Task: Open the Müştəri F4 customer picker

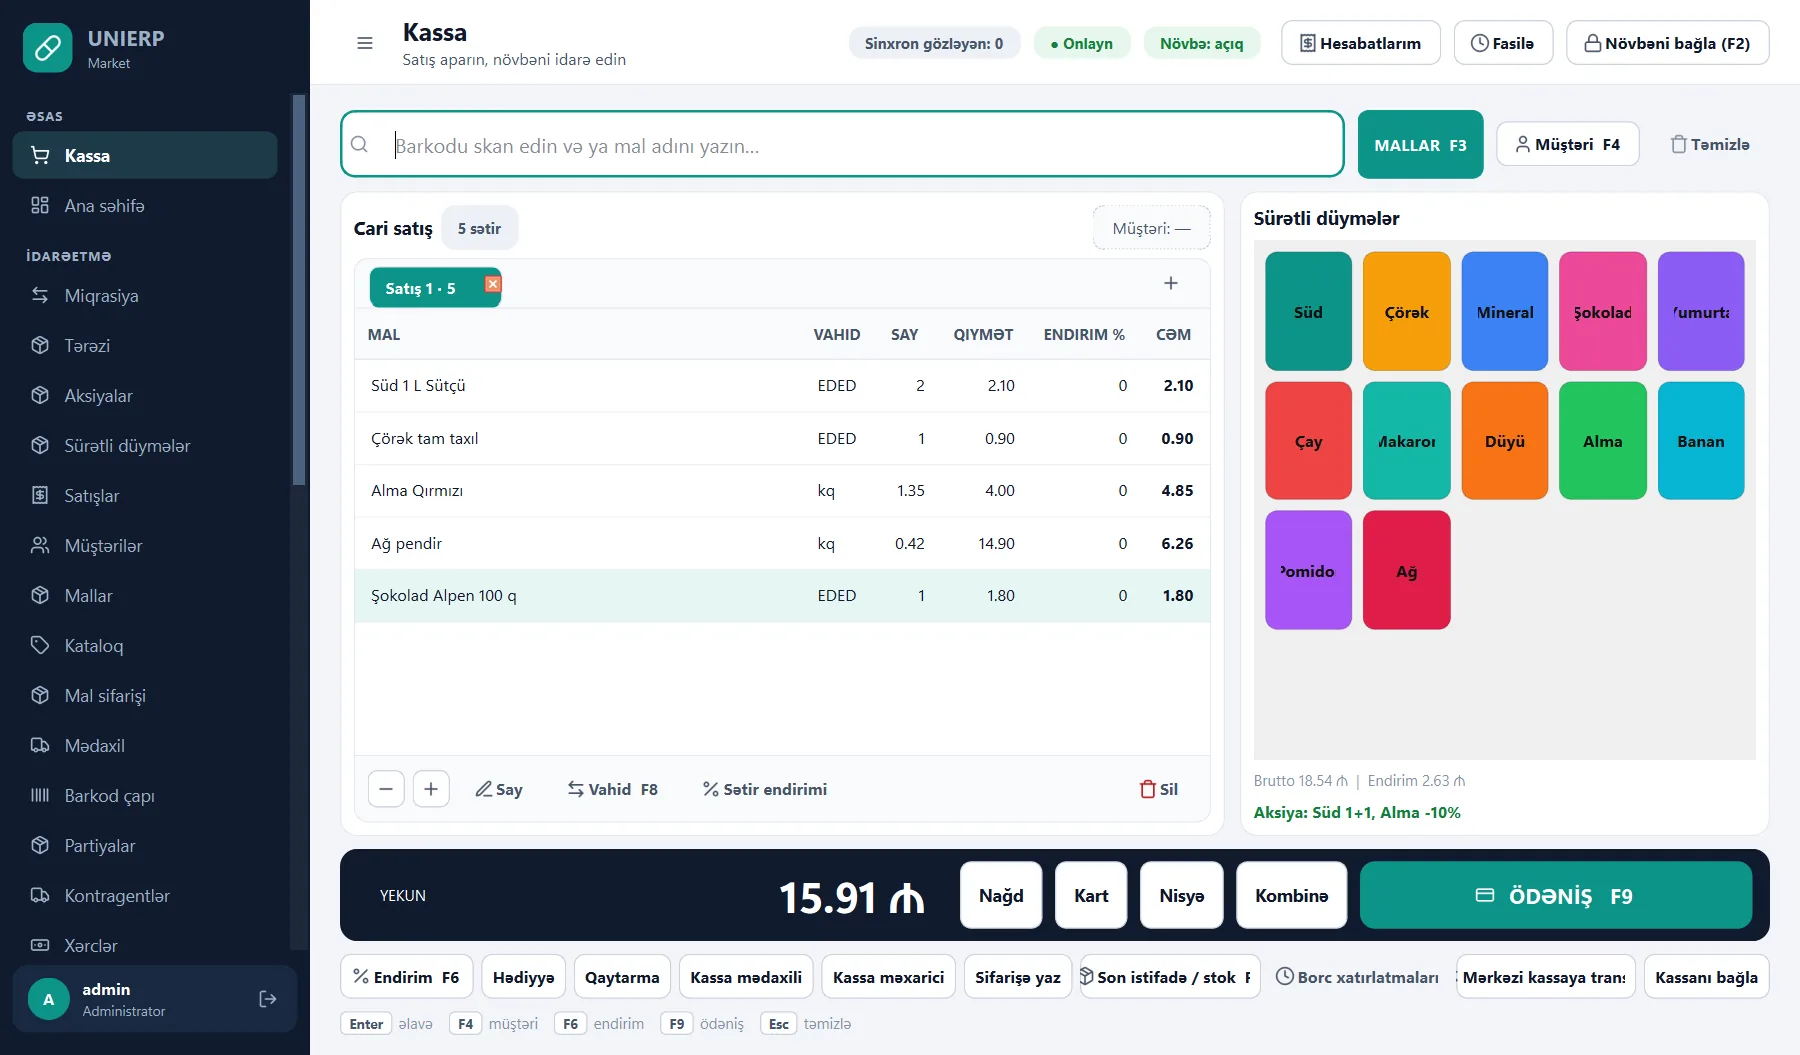Action: [x=1568, y=144]
